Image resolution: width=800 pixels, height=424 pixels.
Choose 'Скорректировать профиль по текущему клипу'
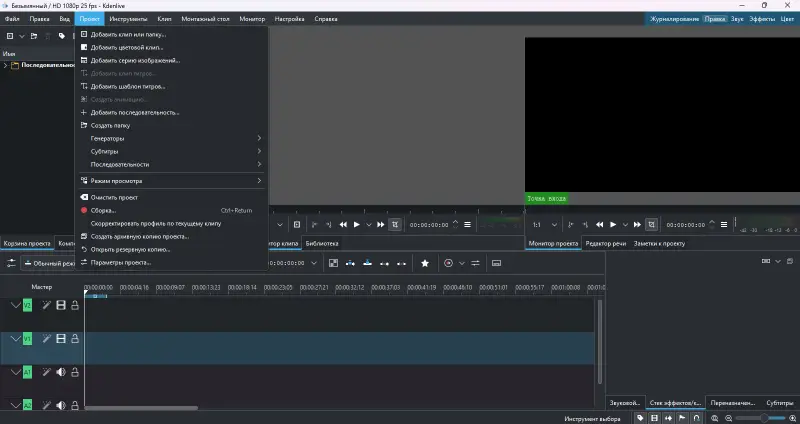171,223
